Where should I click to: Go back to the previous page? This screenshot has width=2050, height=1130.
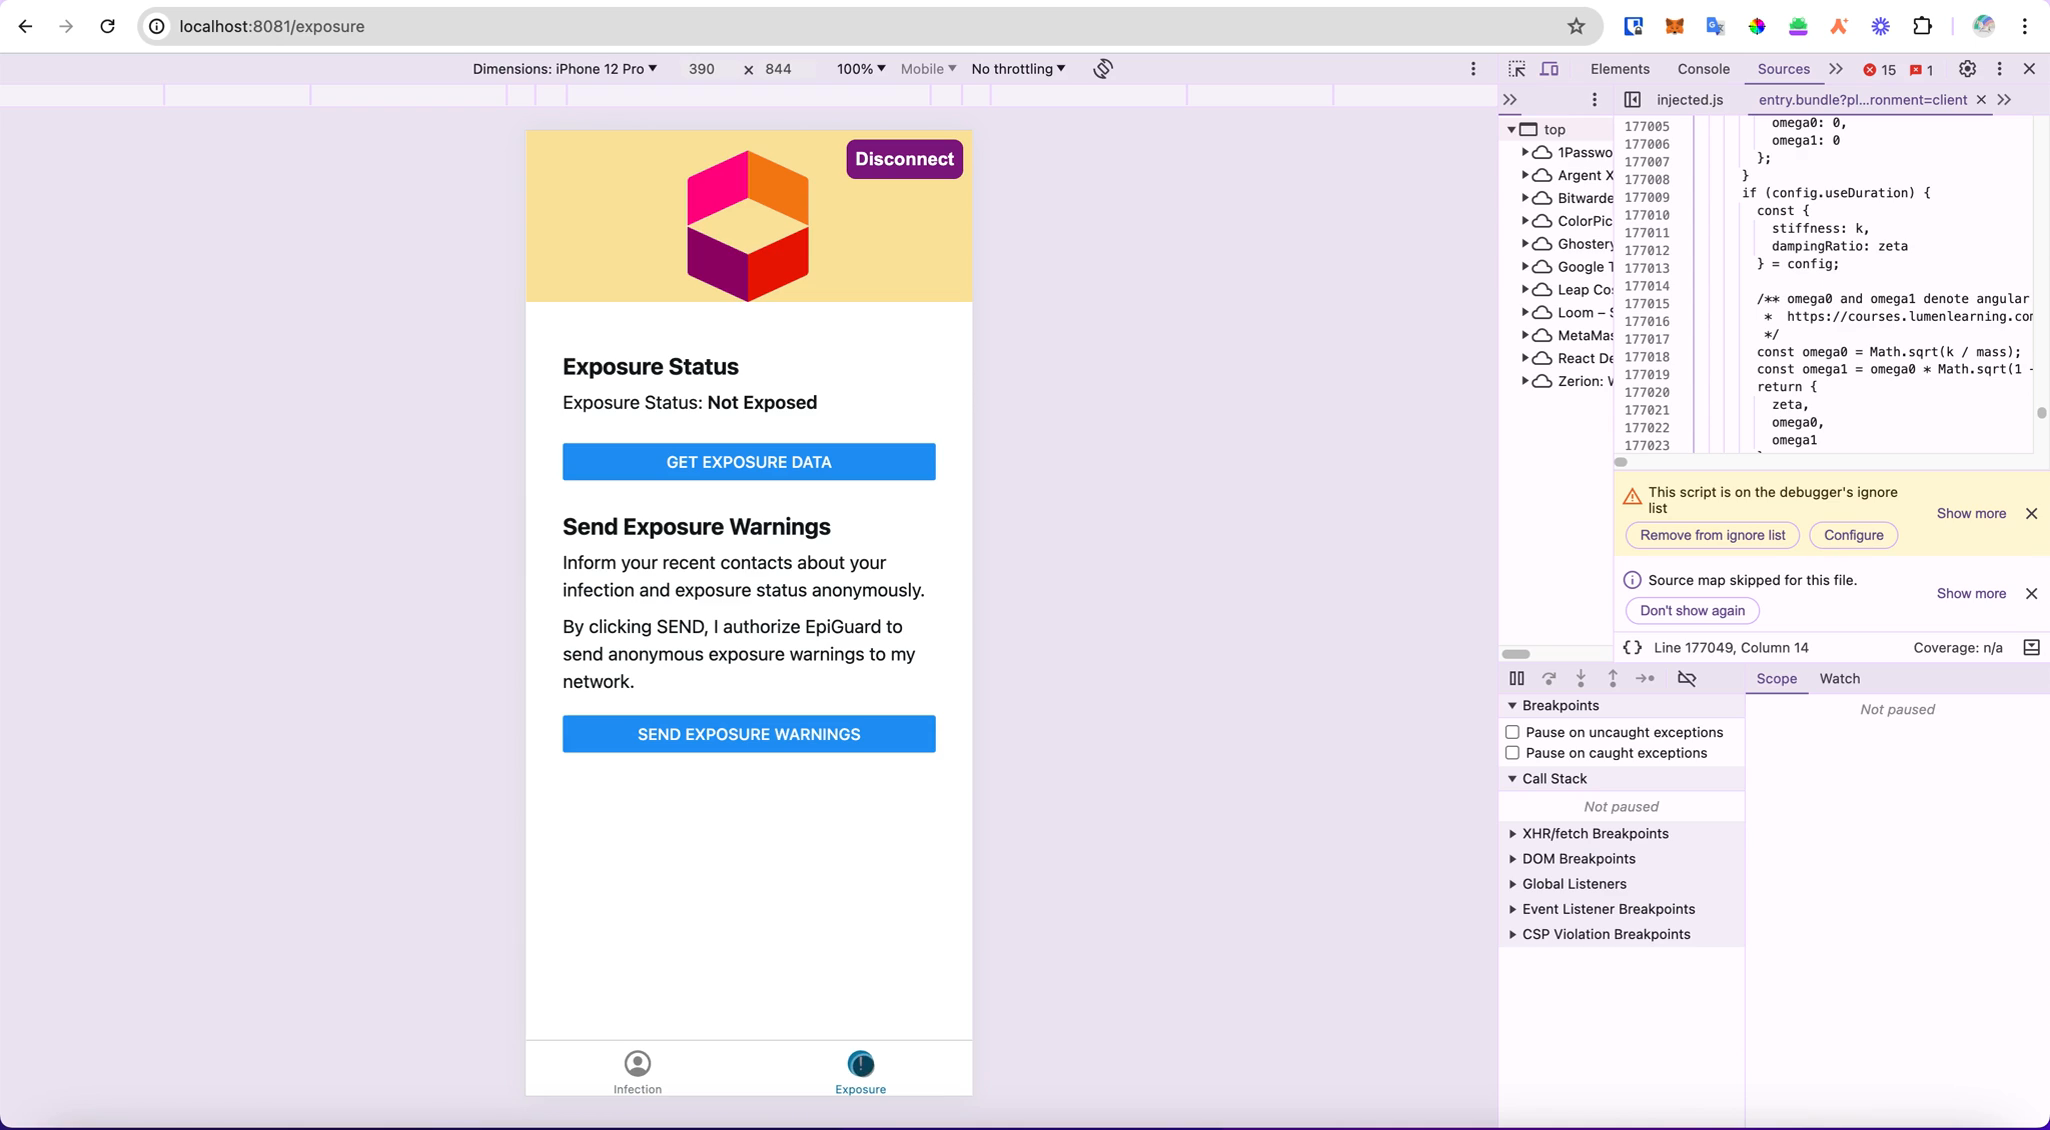(x=25, y=27)
